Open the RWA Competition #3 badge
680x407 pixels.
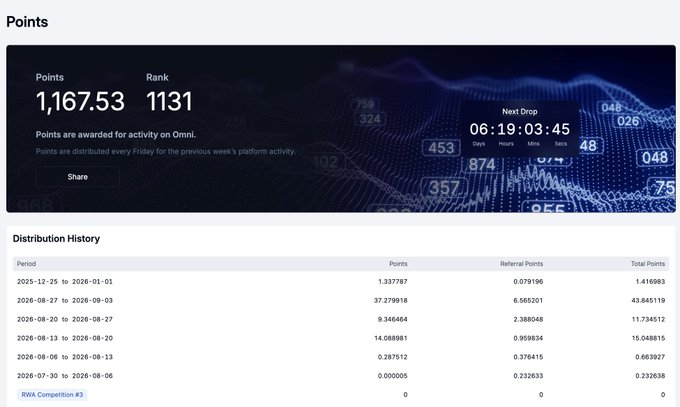coord(52,395)
